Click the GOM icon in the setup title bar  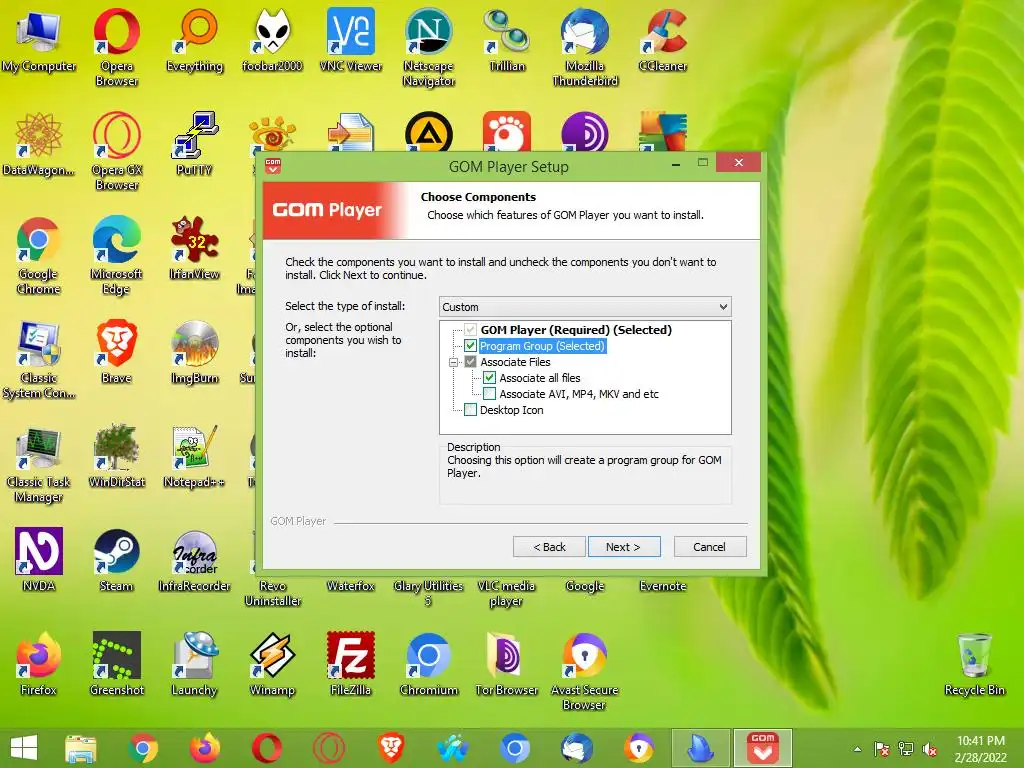[x=273, y=166]
